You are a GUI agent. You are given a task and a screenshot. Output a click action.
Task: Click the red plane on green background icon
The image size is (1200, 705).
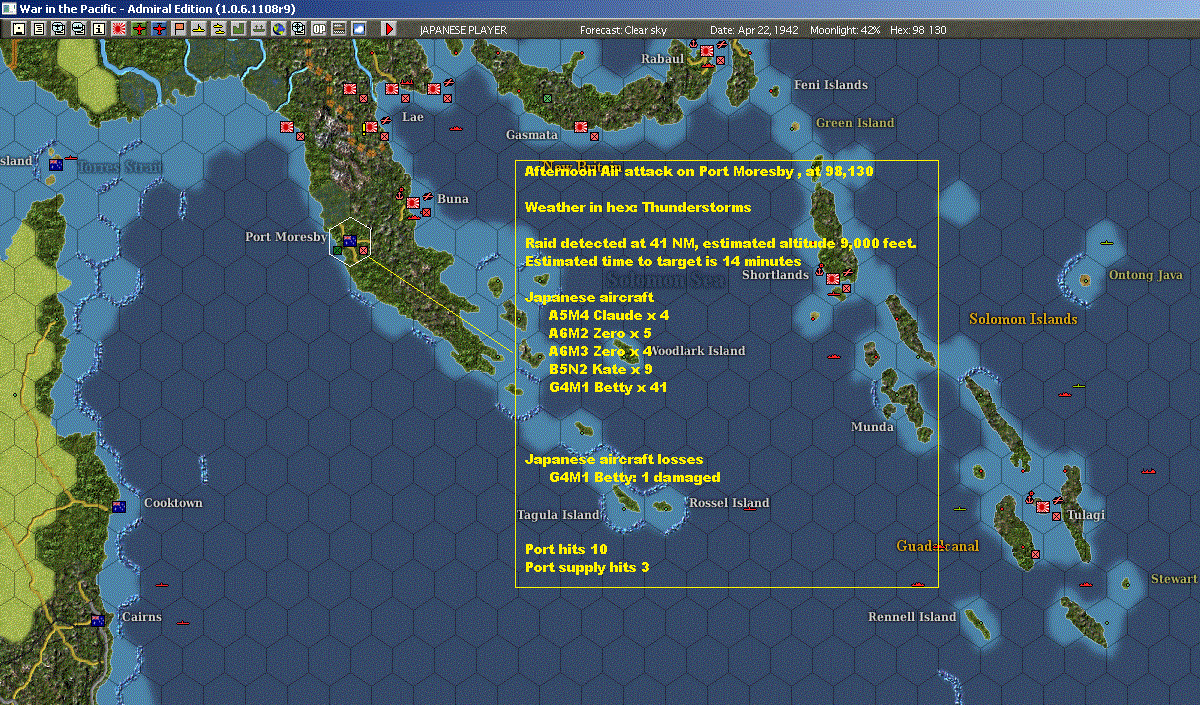click(x=139, y=29)
